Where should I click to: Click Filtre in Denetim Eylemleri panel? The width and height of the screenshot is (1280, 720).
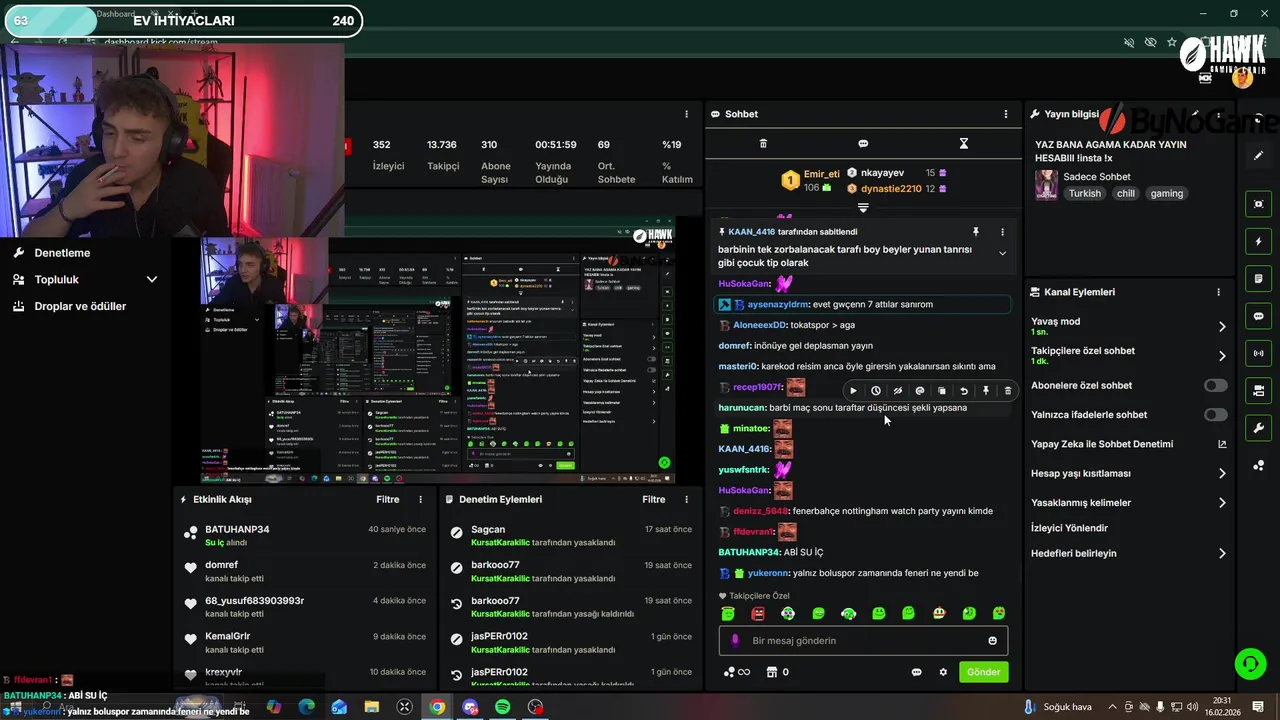click(x=653, y=499)
